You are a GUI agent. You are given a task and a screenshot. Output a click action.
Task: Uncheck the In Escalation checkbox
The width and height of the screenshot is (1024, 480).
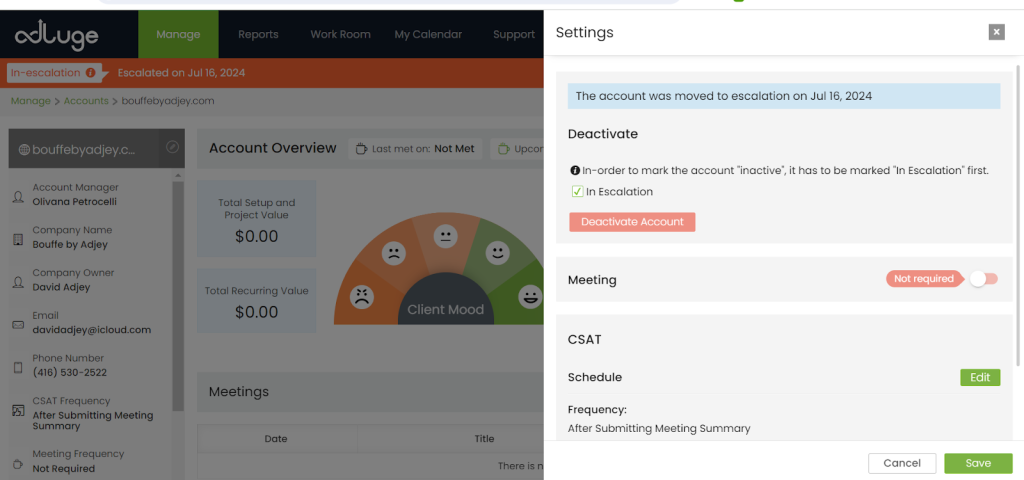point(576,192)
